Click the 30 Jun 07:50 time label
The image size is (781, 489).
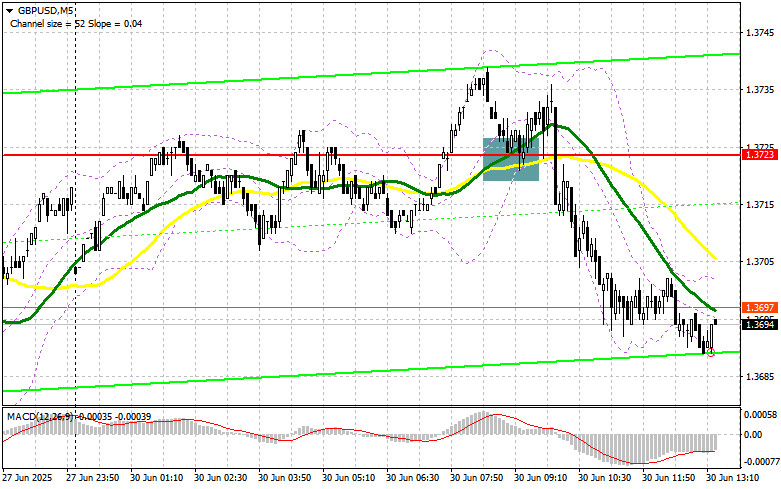point(477,478)
